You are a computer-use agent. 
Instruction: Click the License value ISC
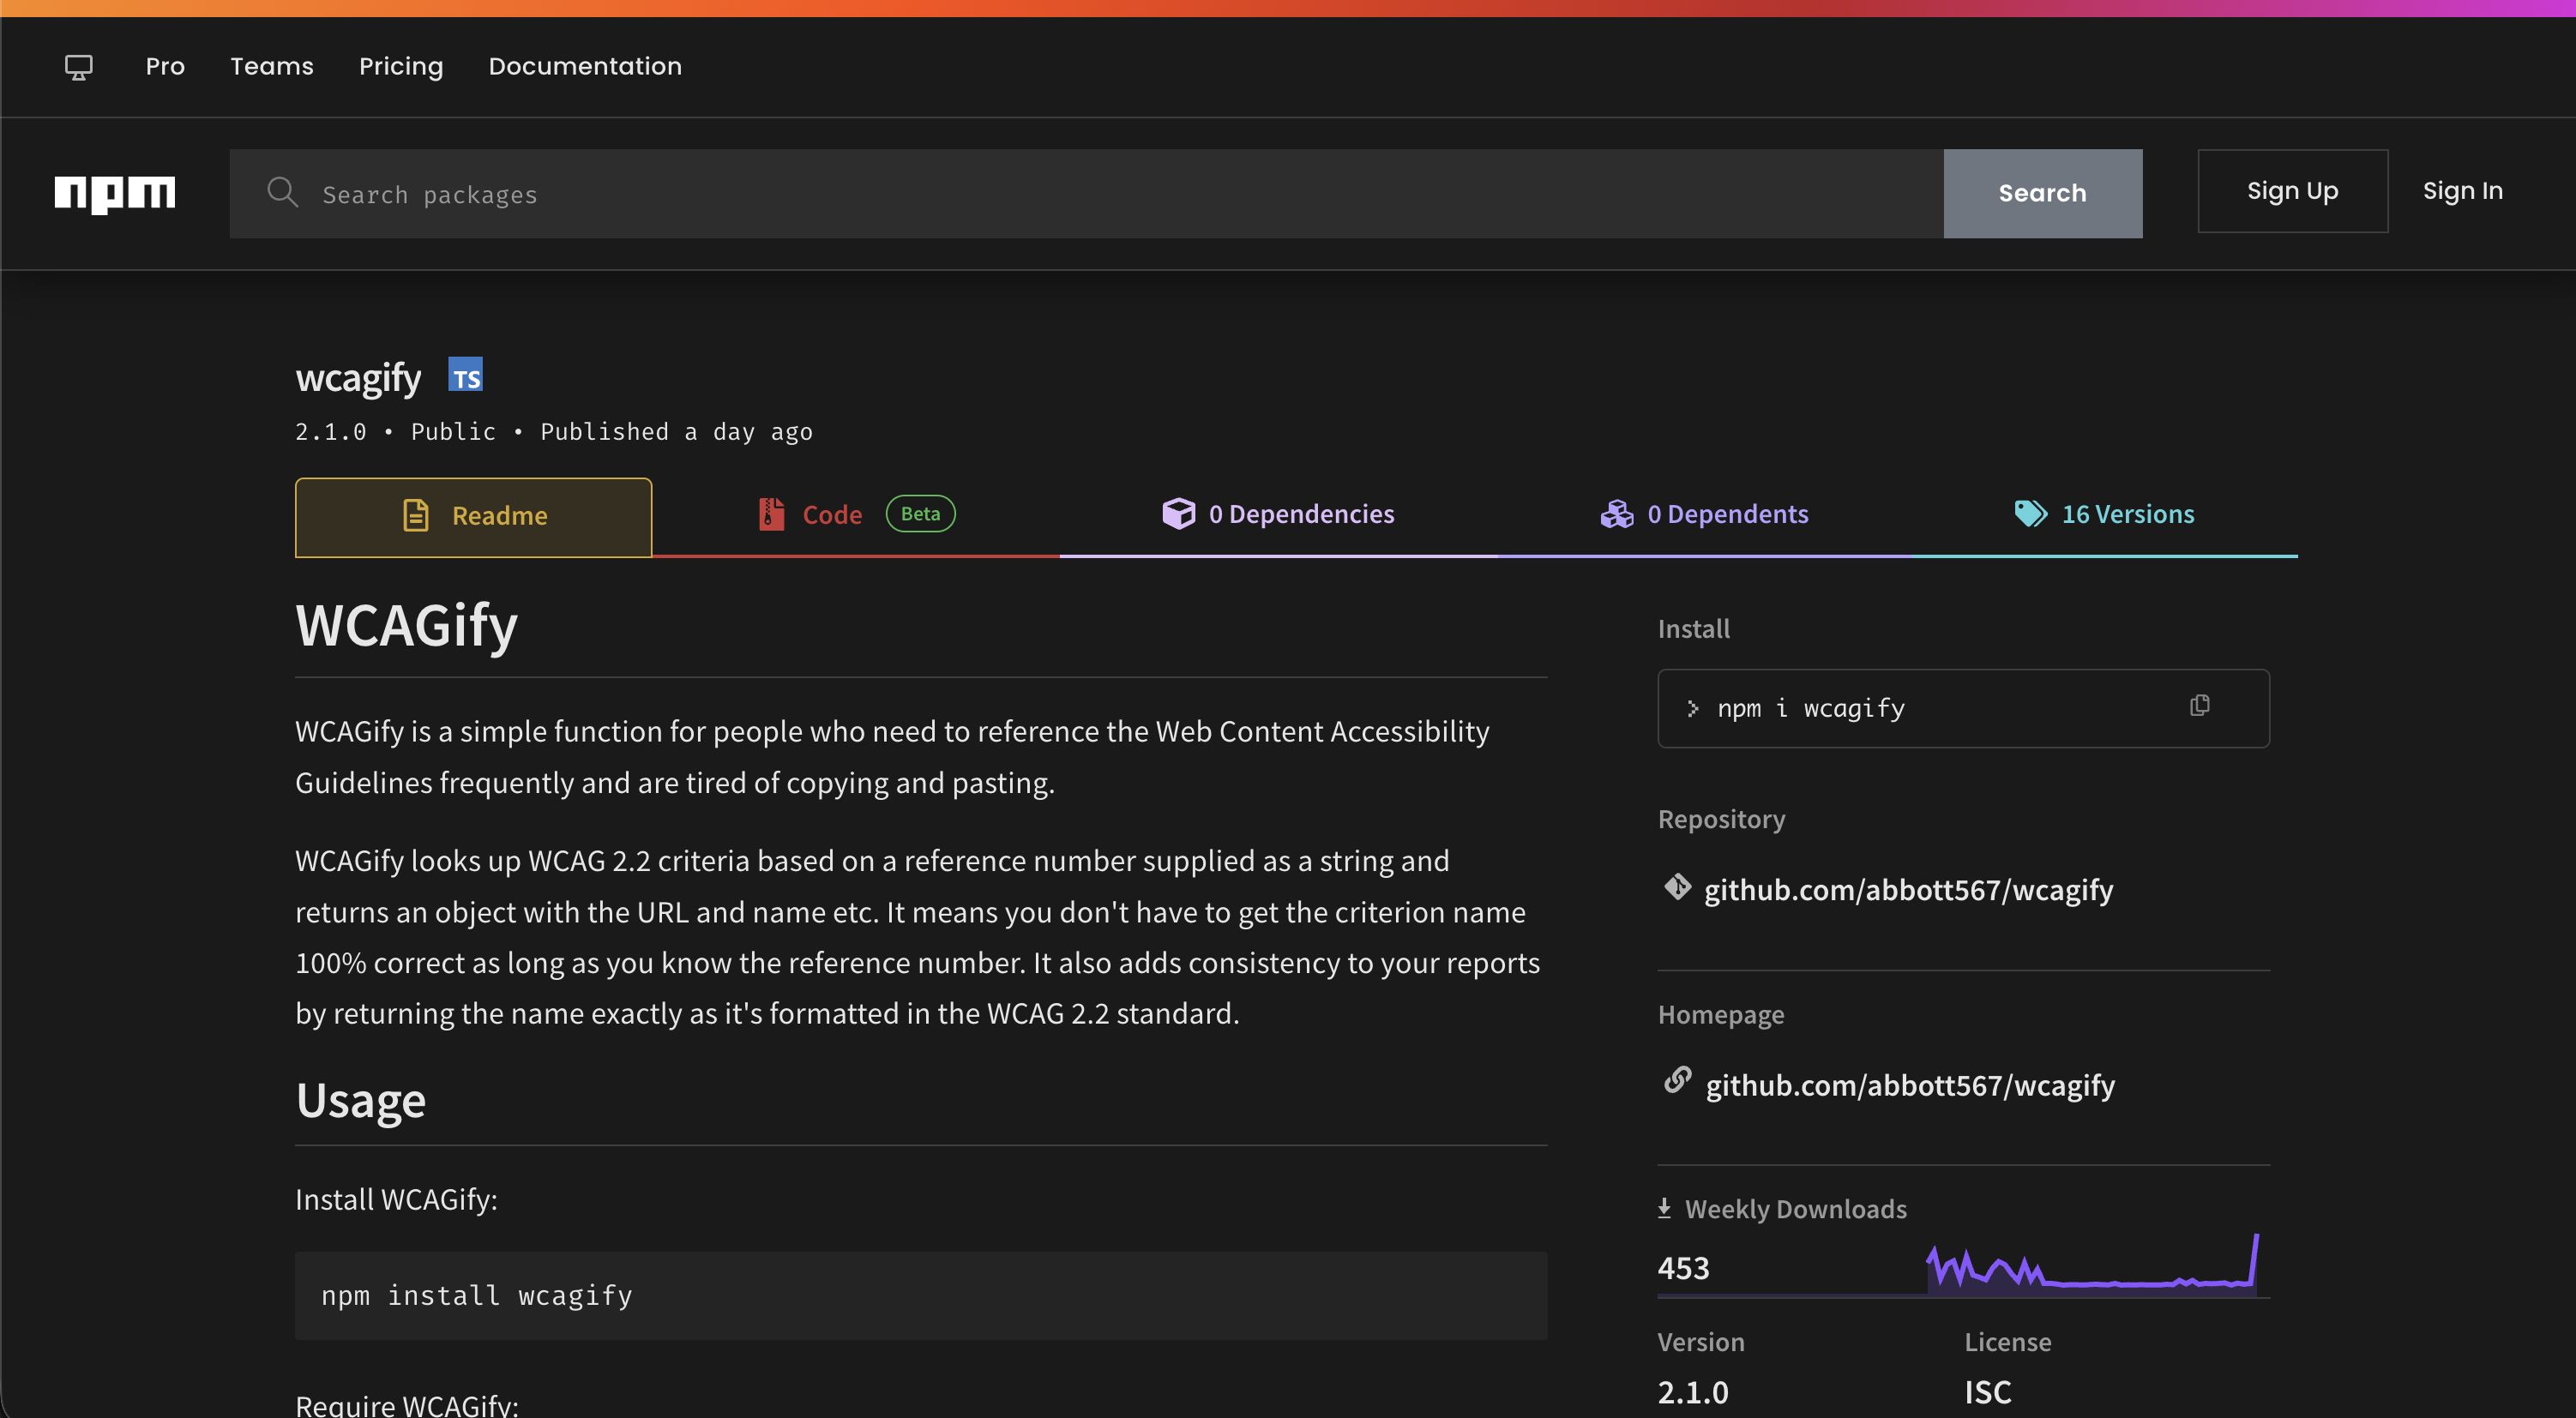click(x=1987, y=1391)
